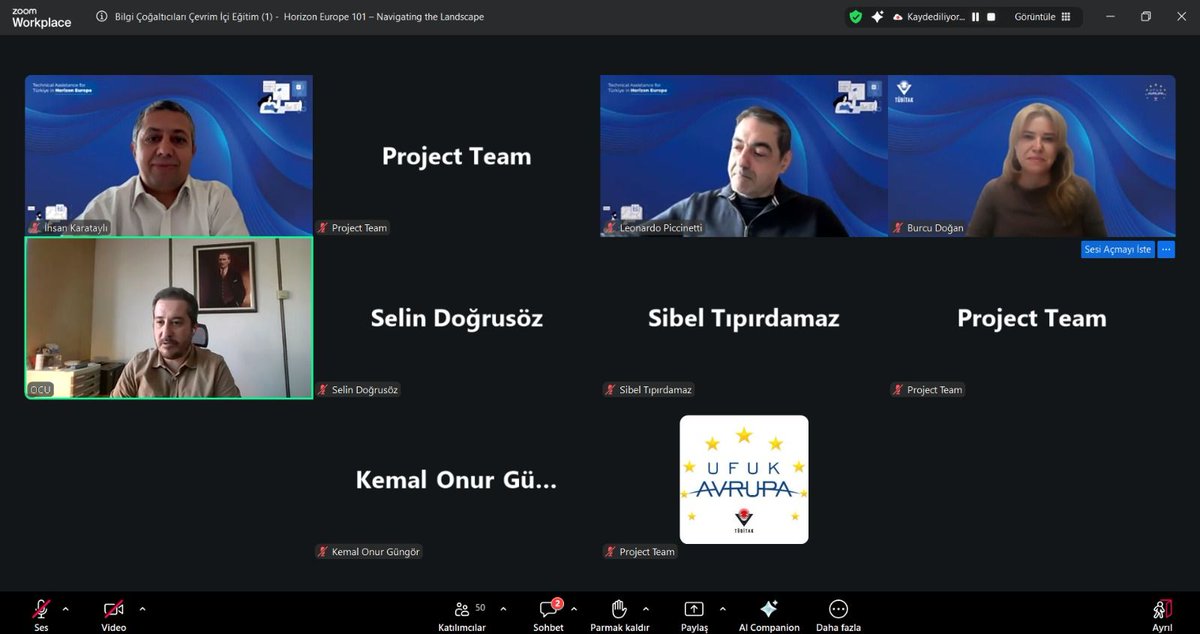This screenshot has width=1200, height=634.
Task: Click the green encryption shield icon
Action: click(855, 17)
